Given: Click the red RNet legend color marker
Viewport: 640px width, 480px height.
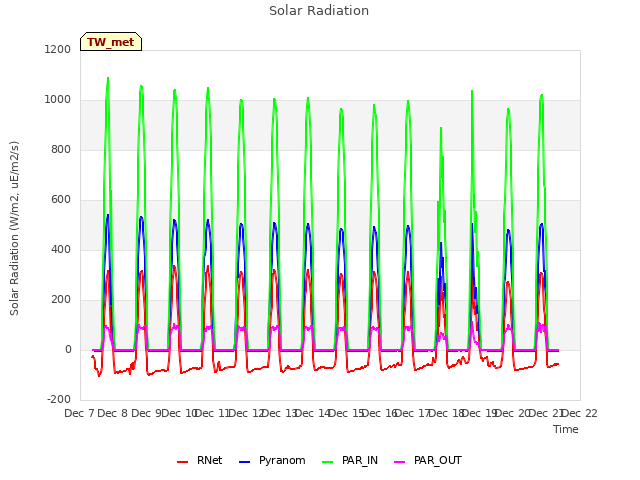Looking at the screenshot, I should 182,462.
